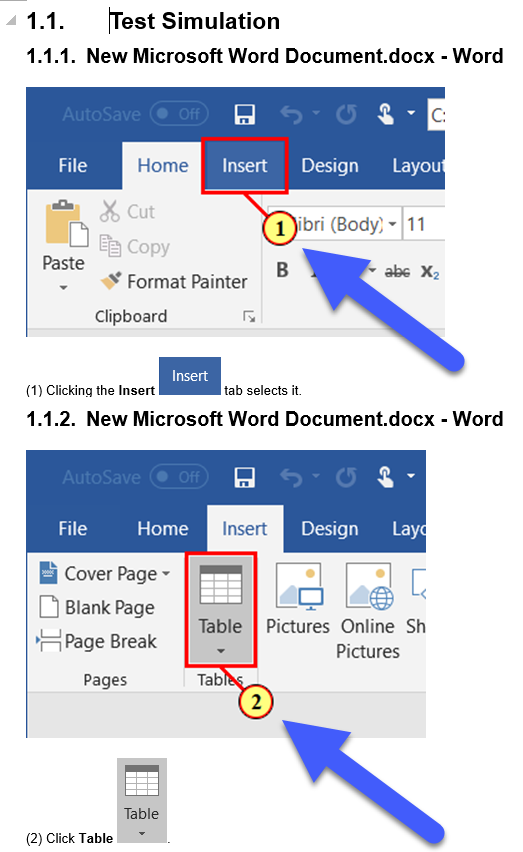
Task: Click the Table grid icon in the ribbon
Action: coord(220,585)
